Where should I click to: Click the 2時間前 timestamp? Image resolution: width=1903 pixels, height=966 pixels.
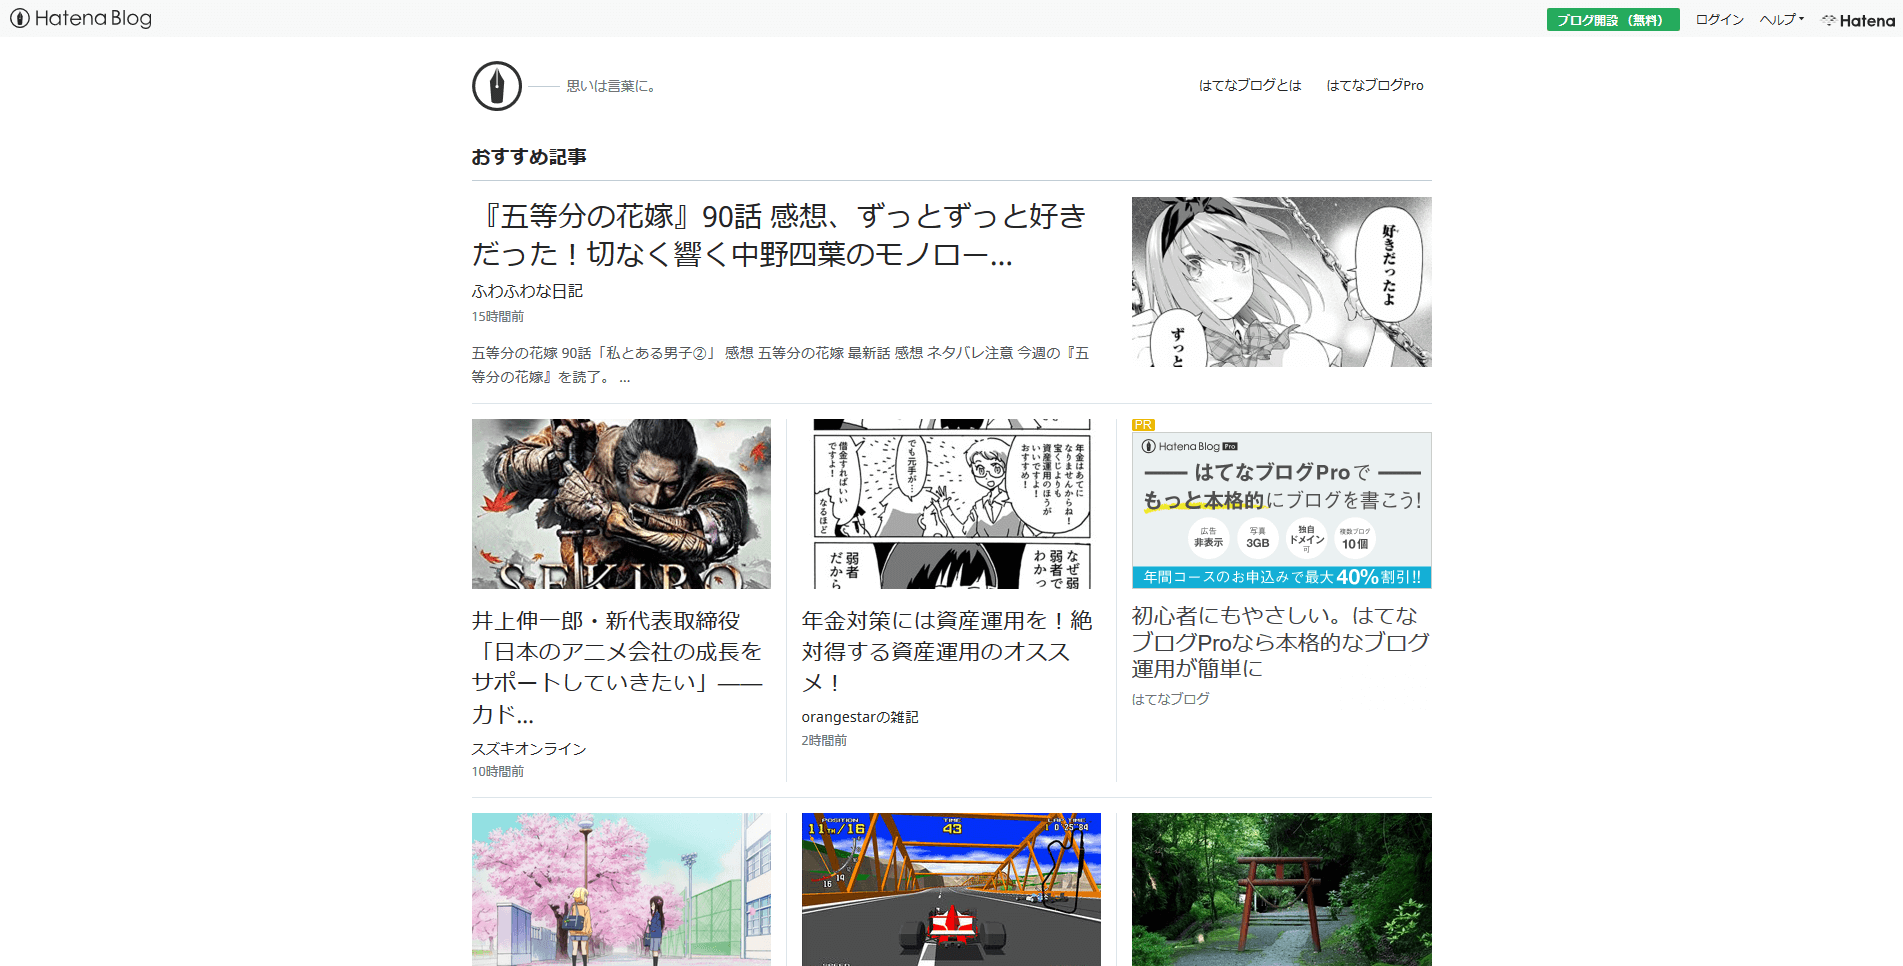pyautogui.click(x=824, y=740)
